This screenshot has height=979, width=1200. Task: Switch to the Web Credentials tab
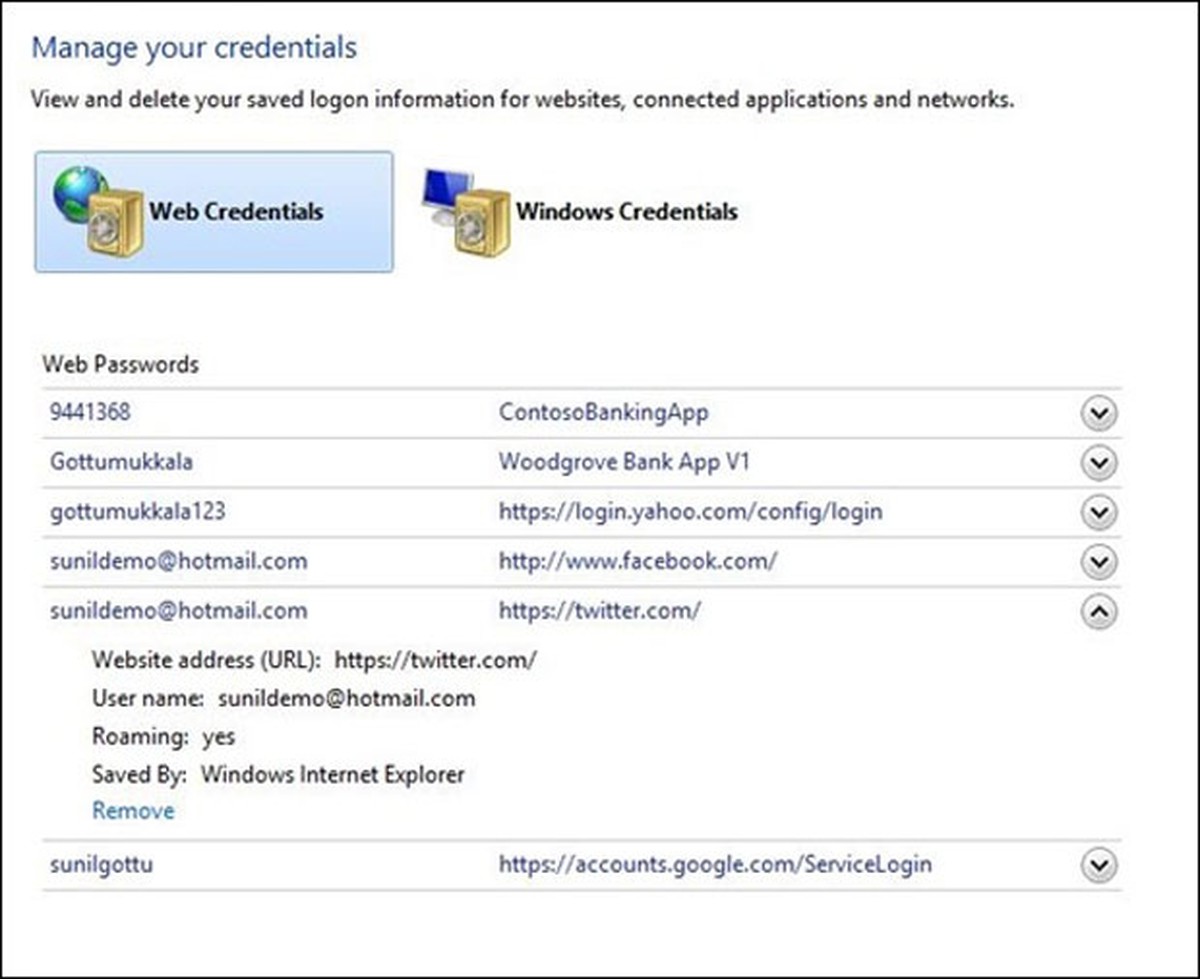click(x=236, y=212)
